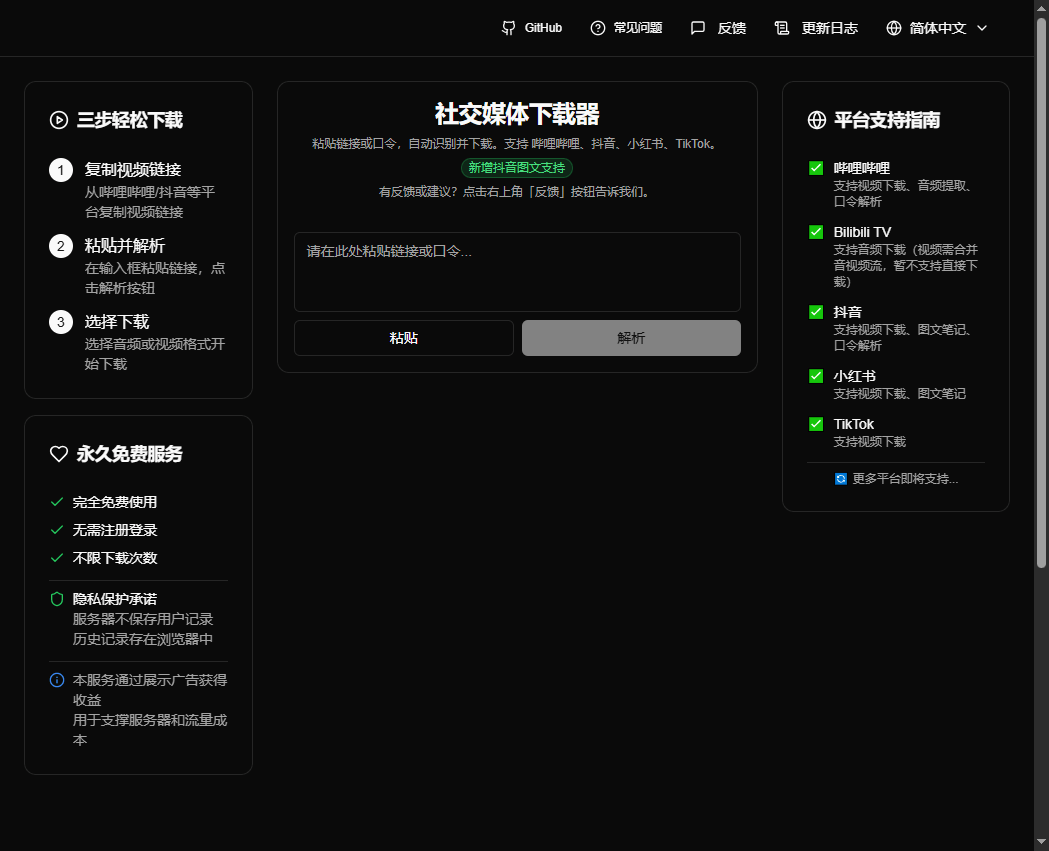
Task: Click the globe icon beside 平台支持指南
Action: (816, 120)
